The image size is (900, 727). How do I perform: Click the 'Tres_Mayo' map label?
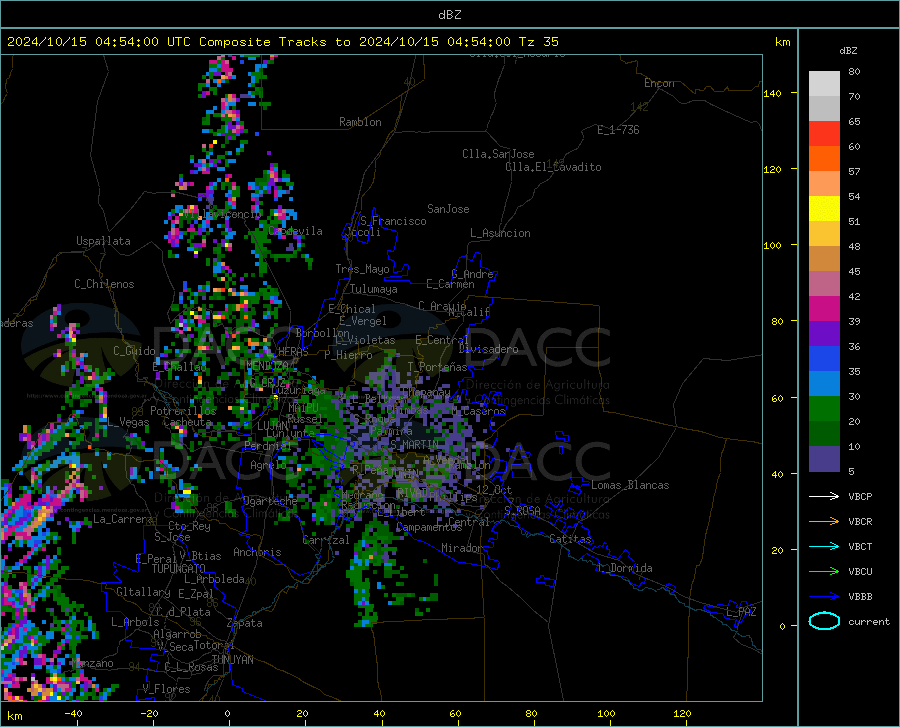362,269
